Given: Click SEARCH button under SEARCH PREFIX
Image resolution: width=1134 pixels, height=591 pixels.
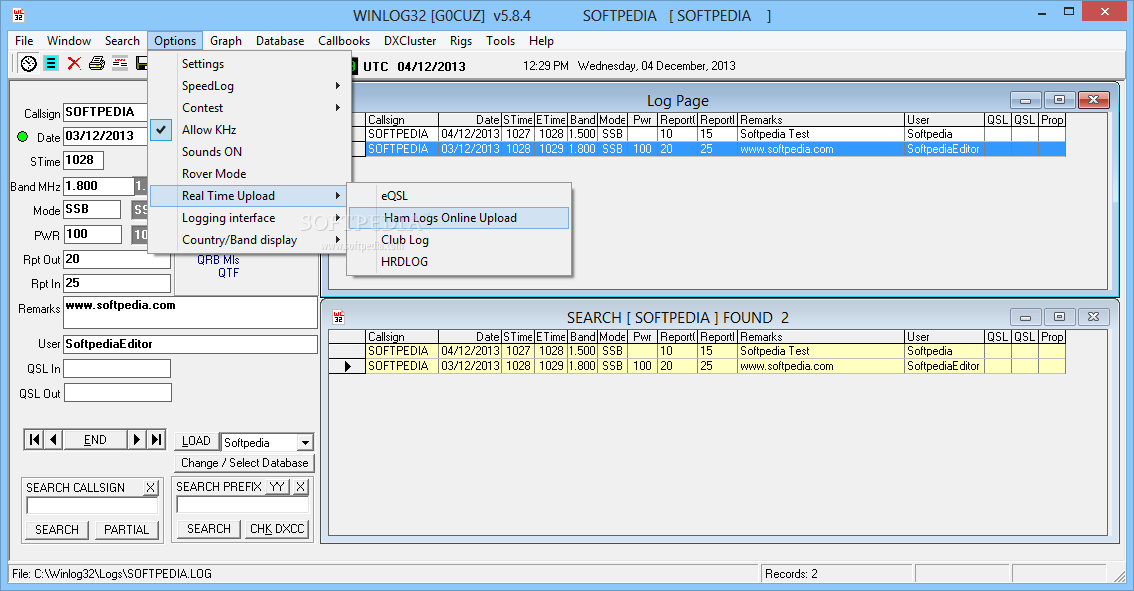Looking at the screenshot, I should coord(209,529).
